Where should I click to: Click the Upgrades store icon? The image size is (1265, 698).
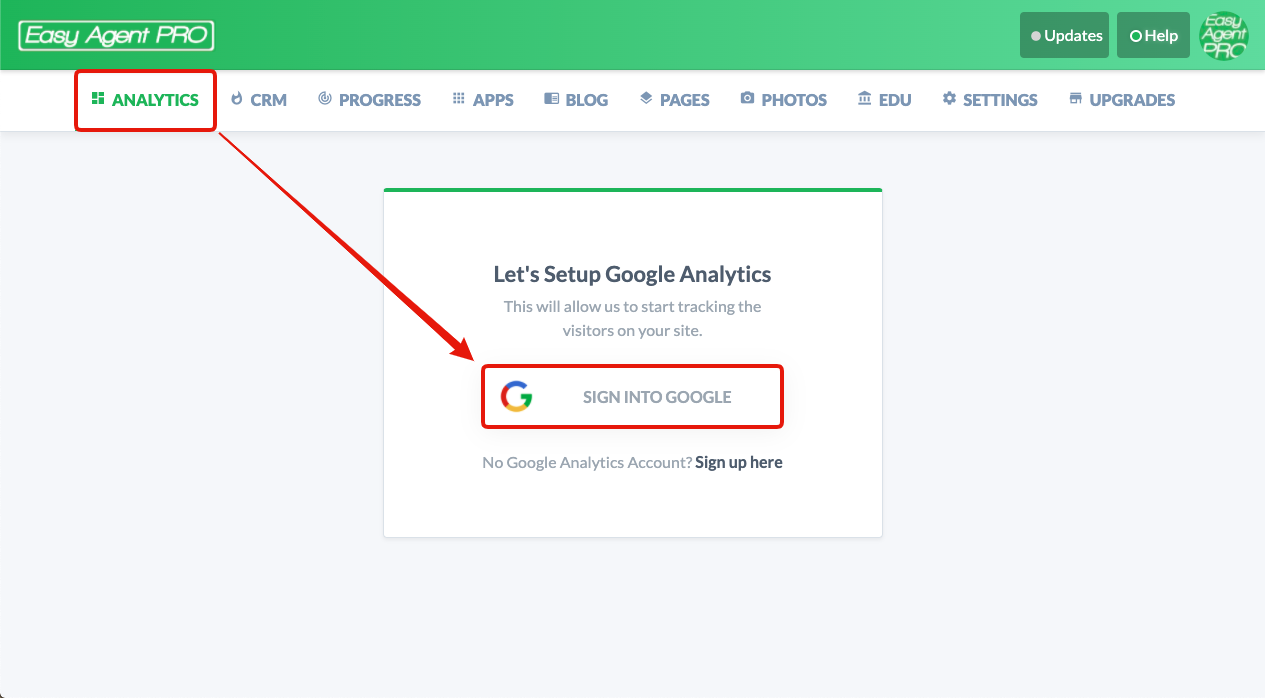[x=1076, y=99]
